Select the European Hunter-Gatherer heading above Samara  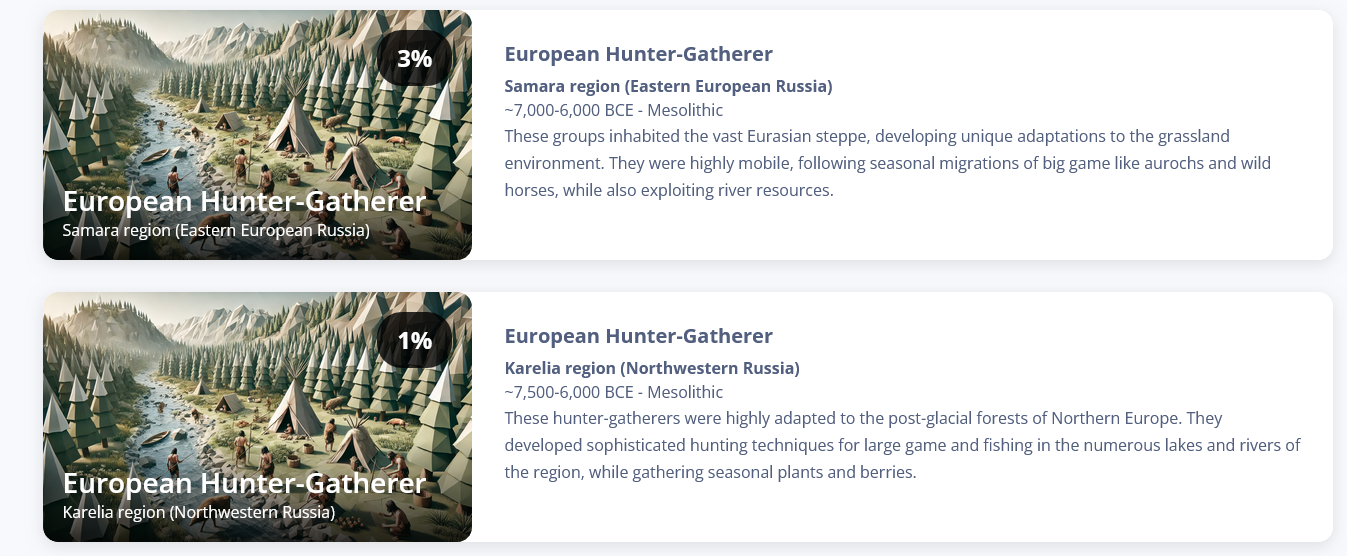[638, 54]
